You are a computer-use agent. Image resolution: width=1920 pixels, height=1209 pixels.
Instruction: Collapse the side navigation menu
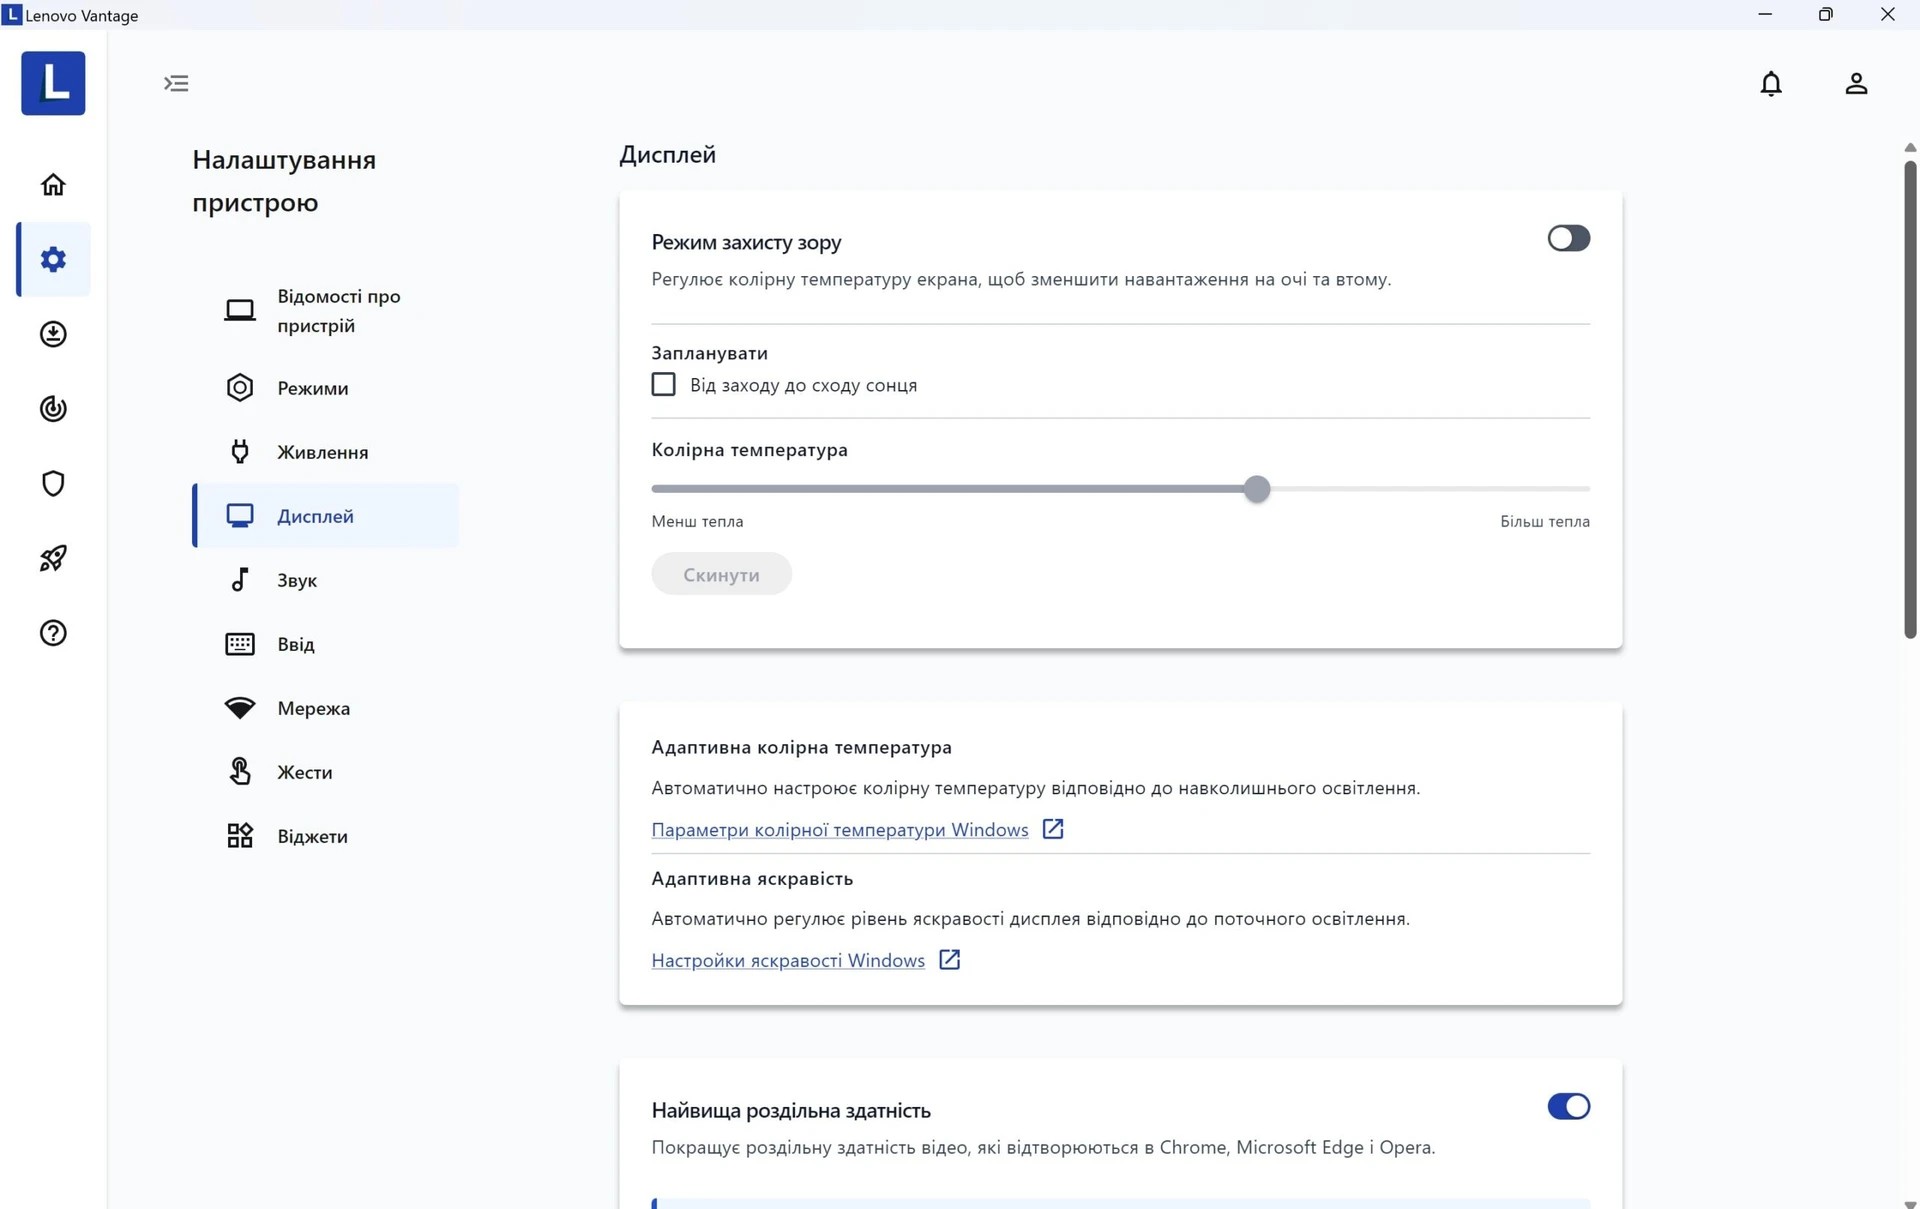tap(176, 84)
